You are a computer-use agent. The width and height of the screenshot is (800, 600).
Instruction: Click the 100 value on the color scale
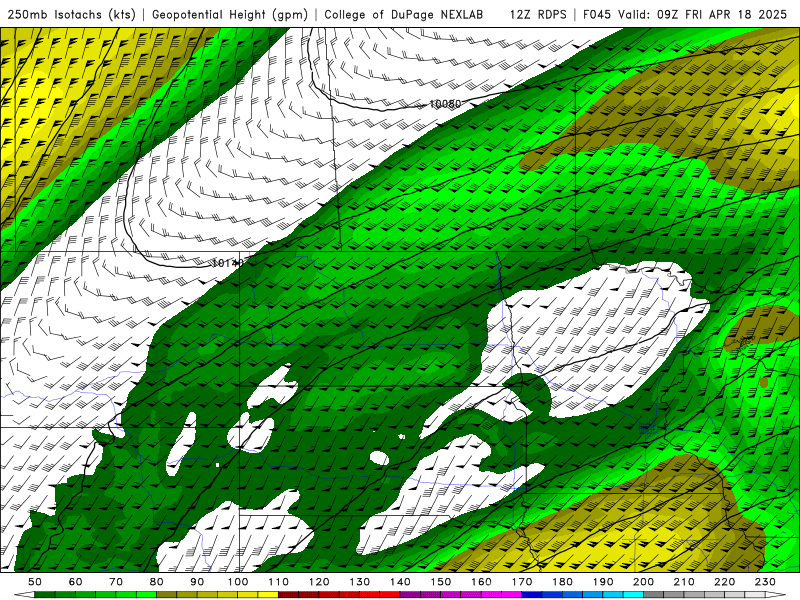[x=238, y=582]
